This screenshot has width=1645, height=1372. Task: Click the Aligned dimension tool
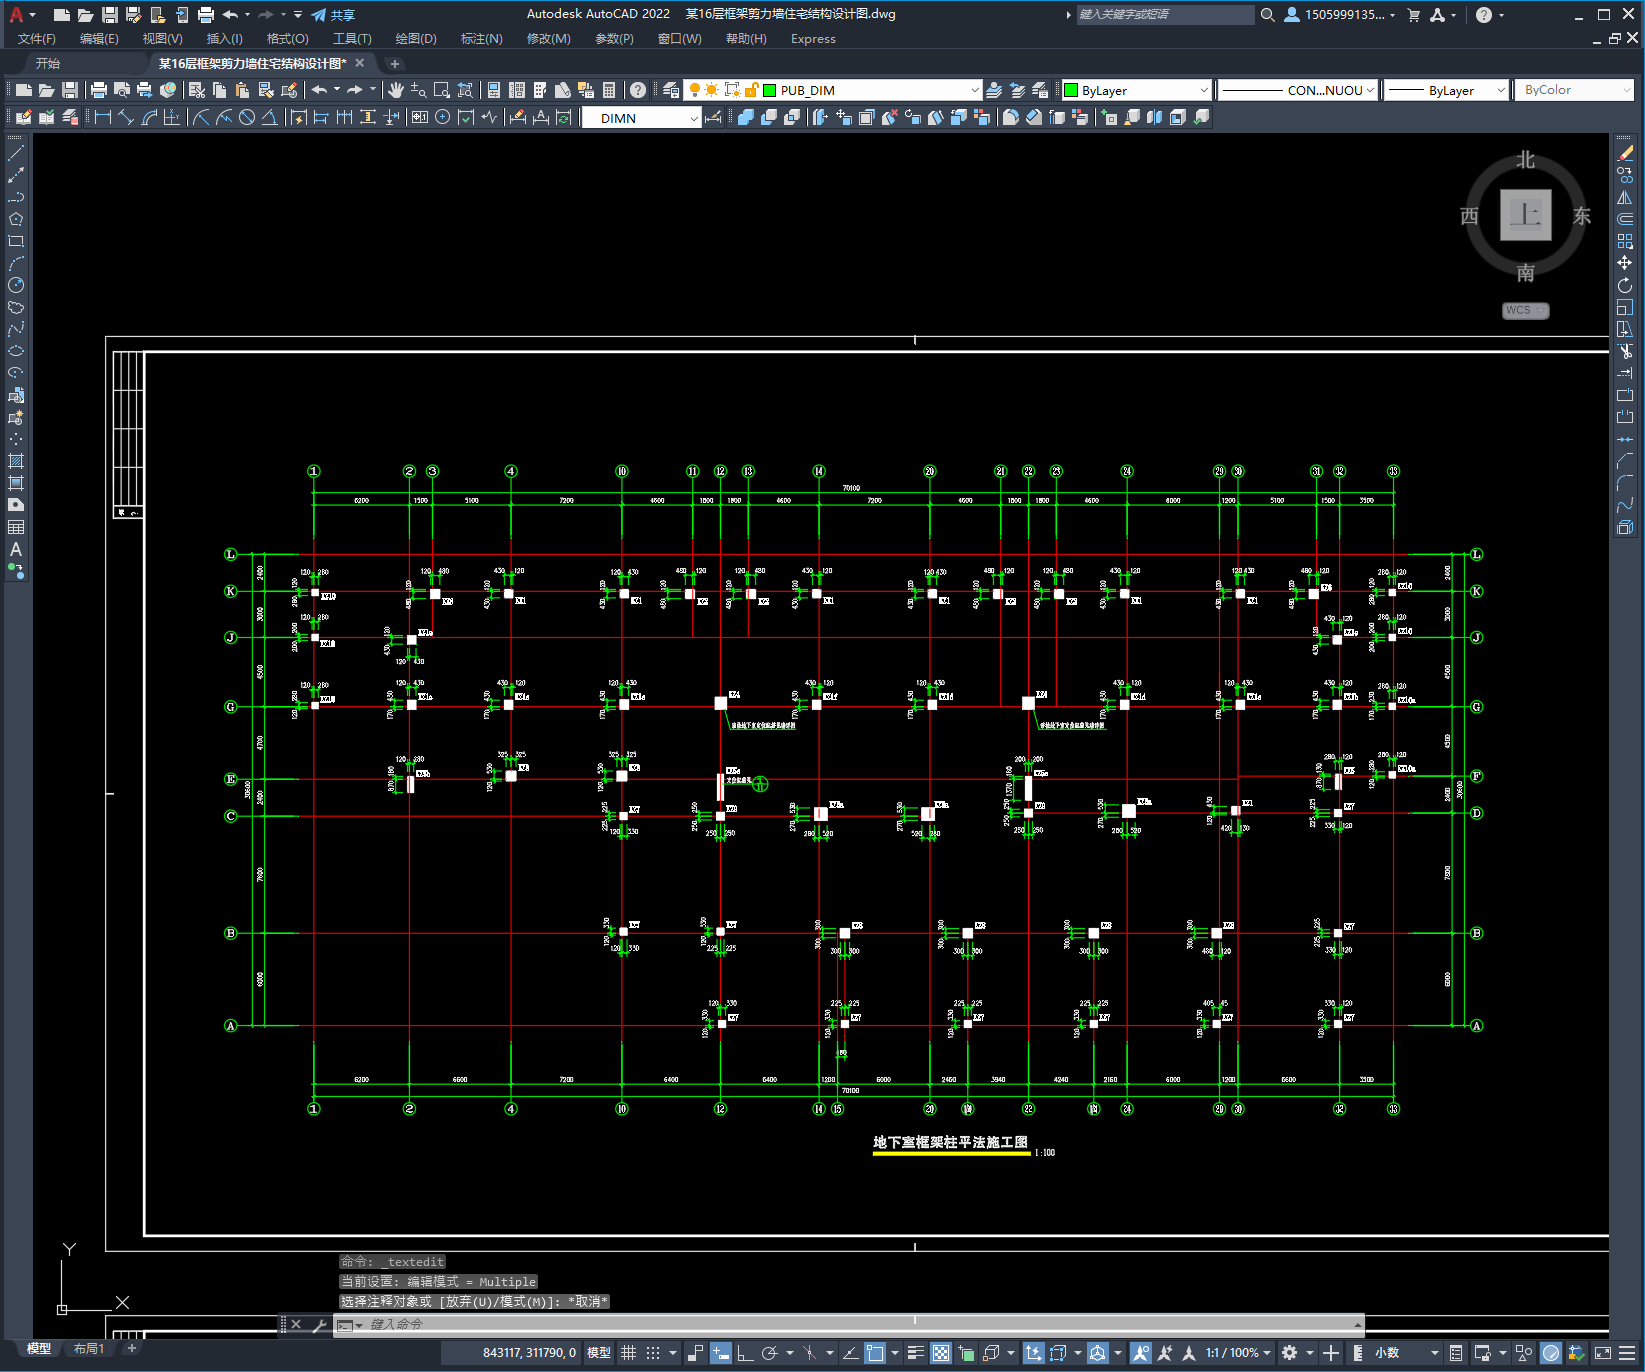(x=125, y=118)
